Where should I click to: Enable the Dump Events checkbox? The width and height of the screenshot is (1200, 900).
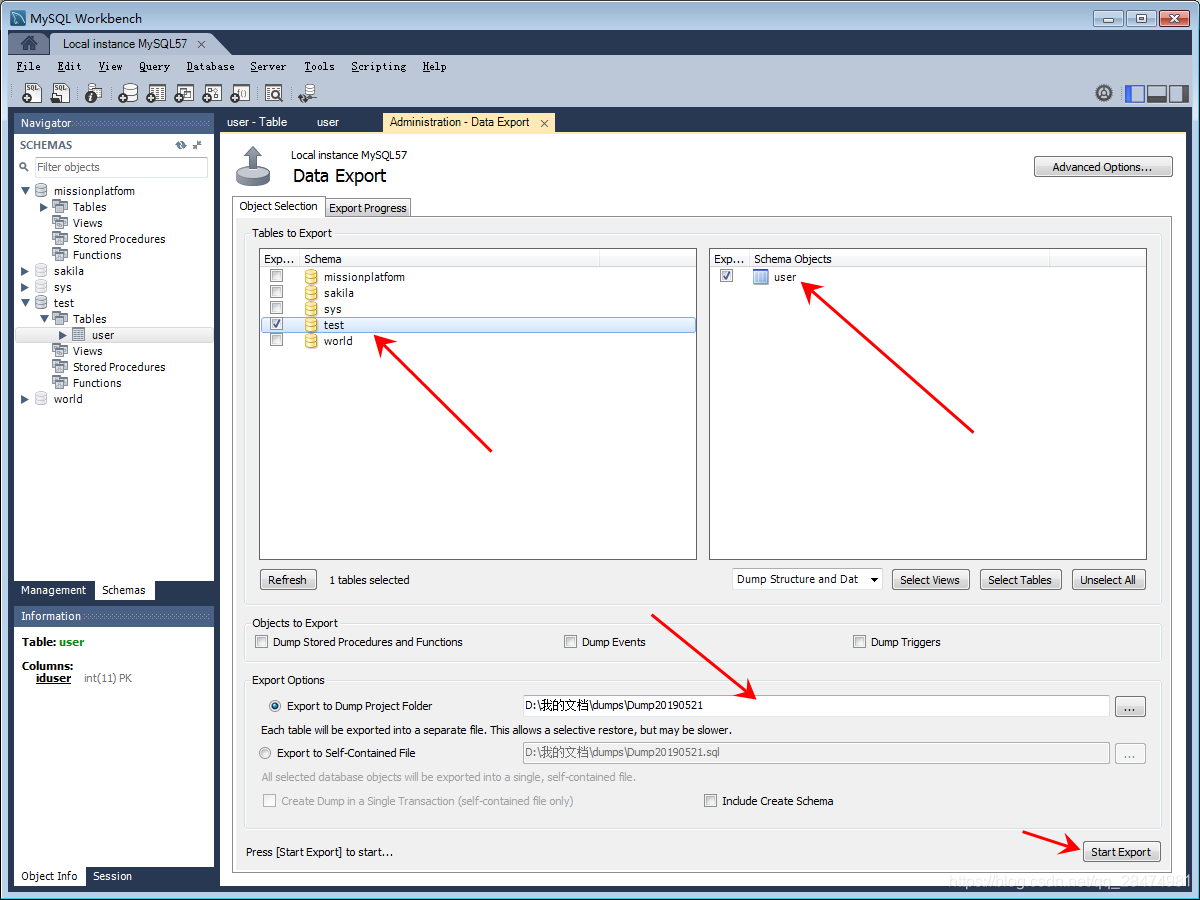[571, 642]
